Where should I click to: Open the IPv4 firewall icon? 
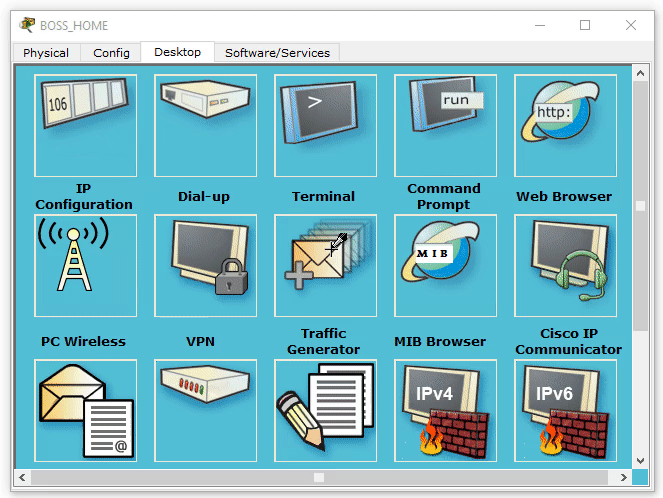pyautogui.click(x=446, y=410)
